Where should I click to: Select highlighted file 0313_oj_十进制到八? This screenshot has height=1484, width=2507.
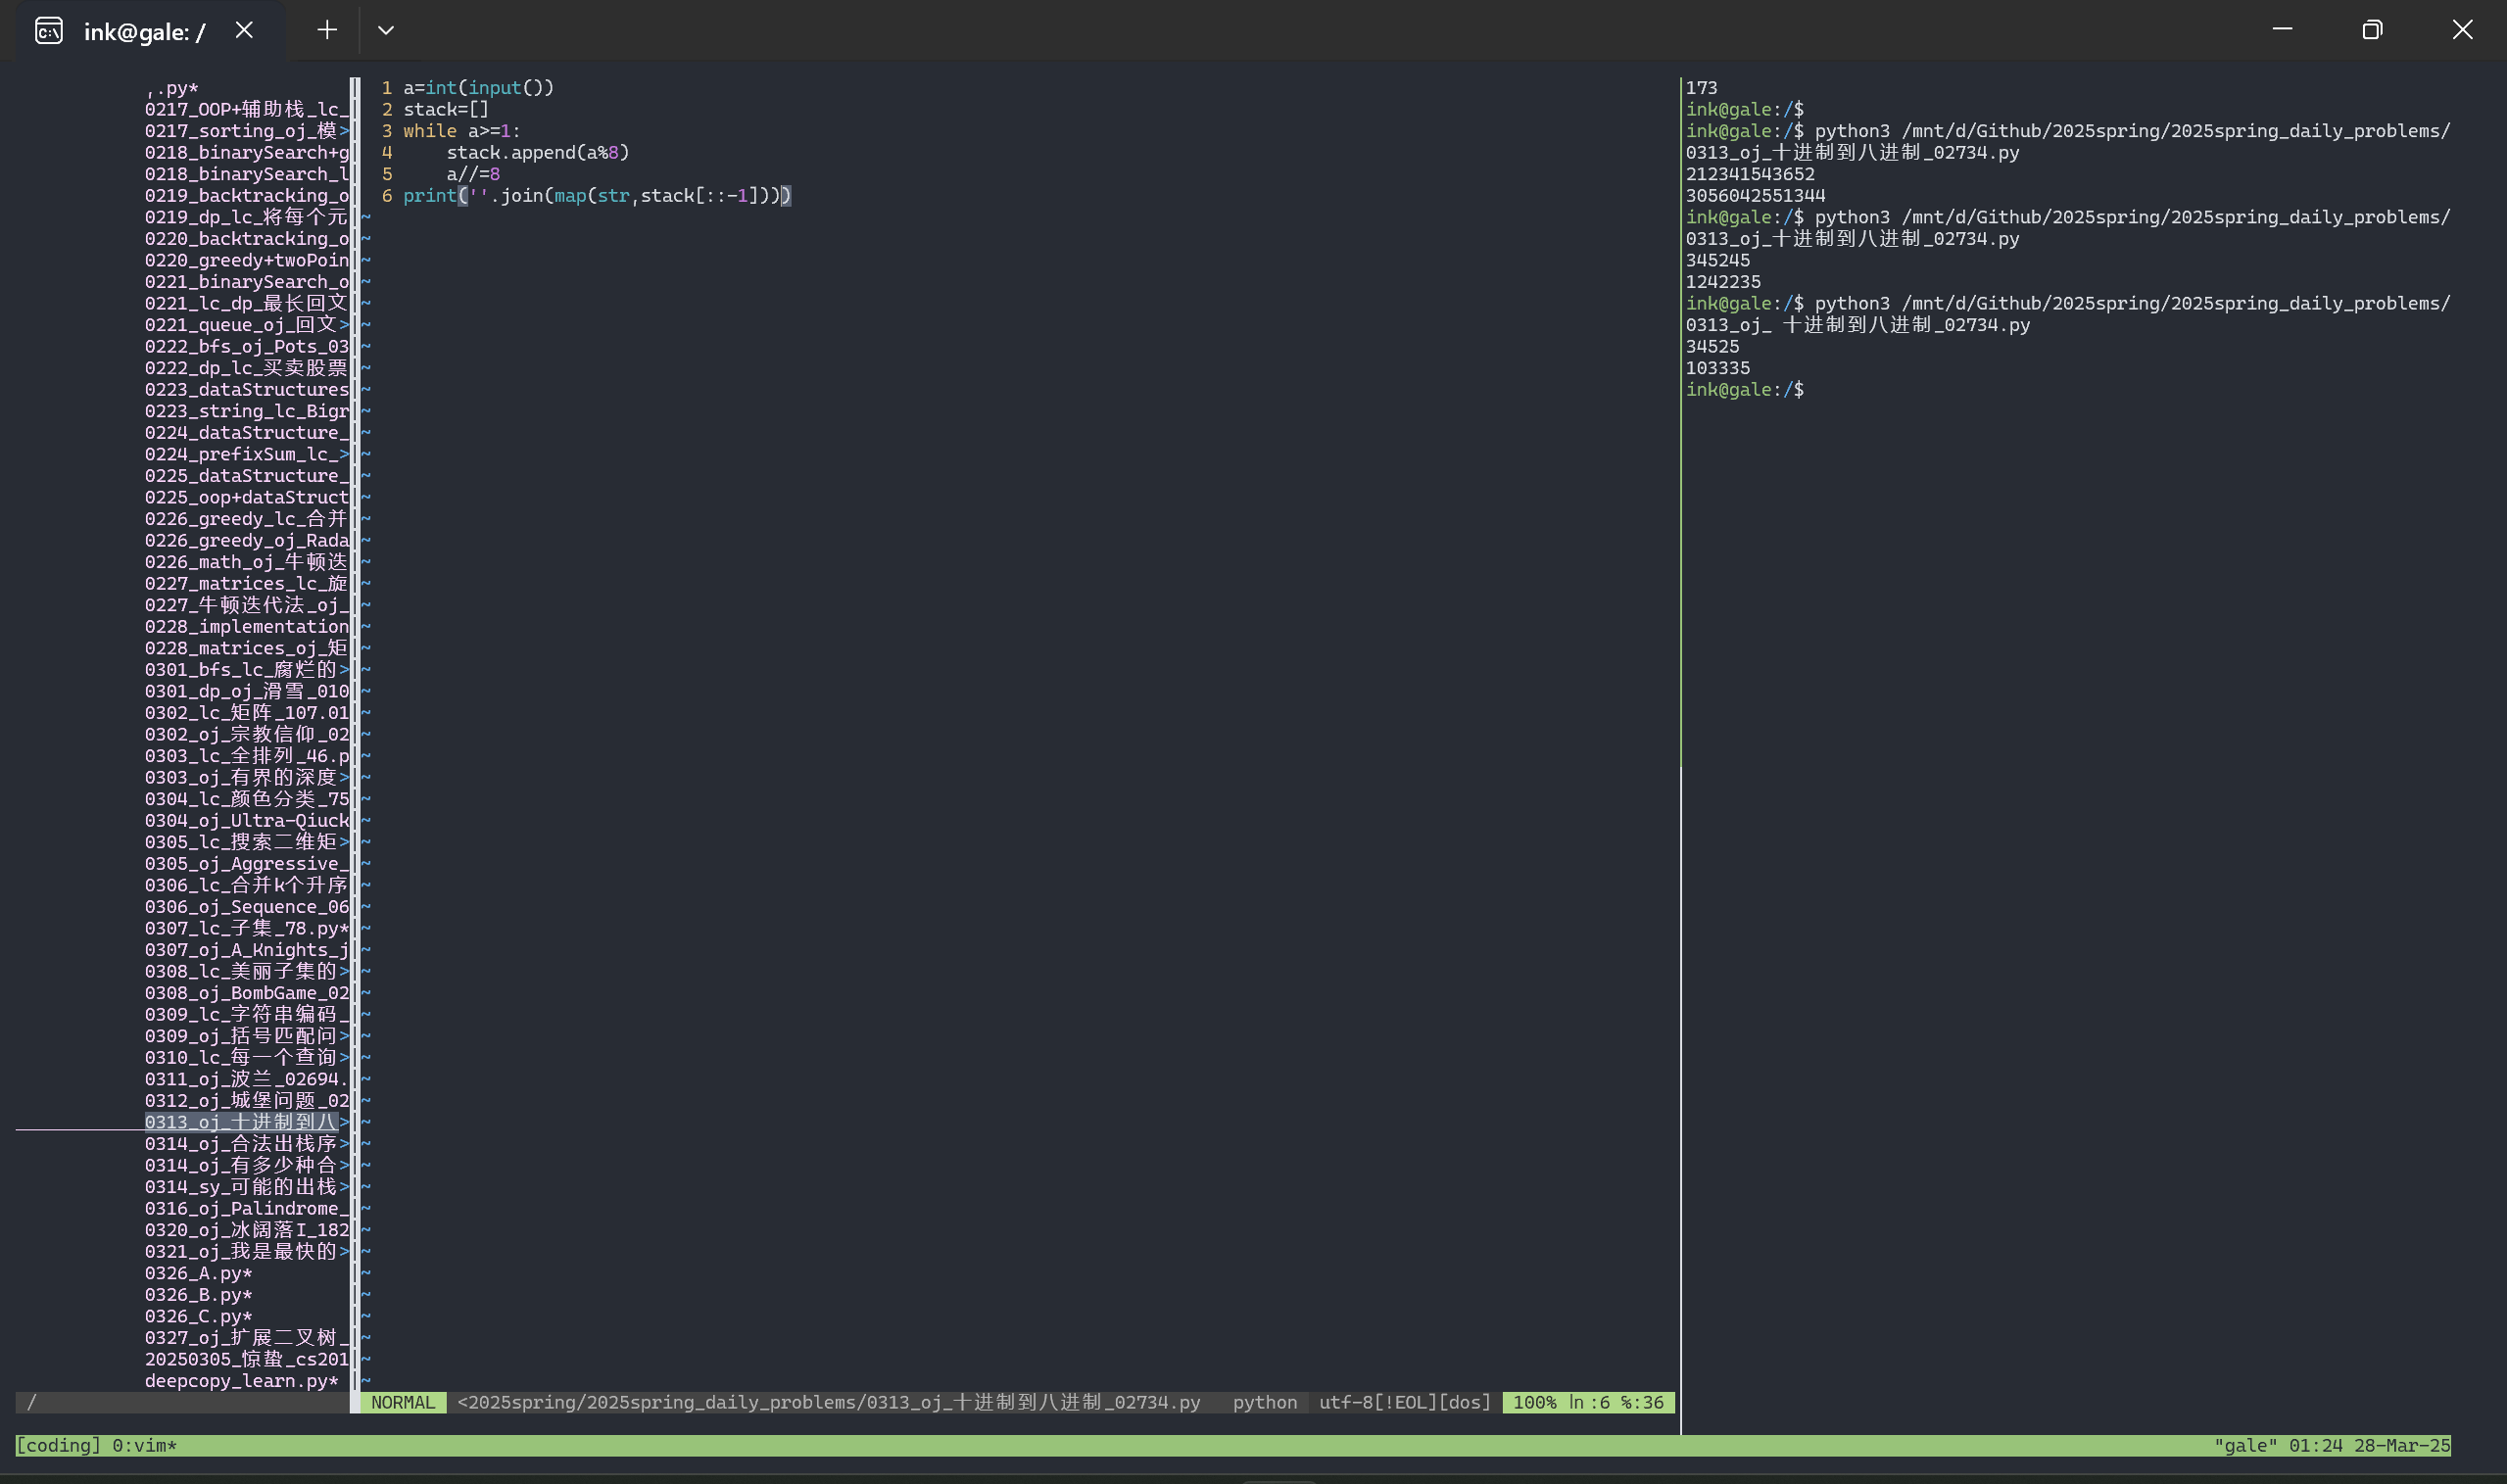click(247, 1122)
